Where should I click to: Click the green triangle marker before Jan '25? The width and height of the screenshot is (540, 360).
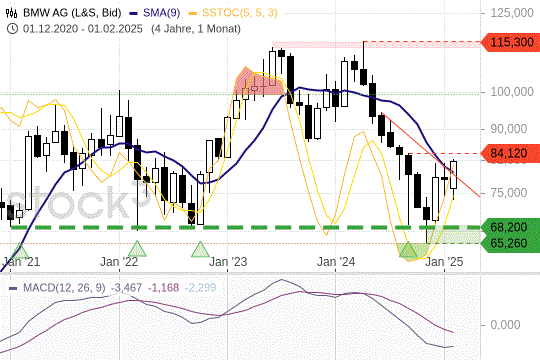click(x=408, y=250)
